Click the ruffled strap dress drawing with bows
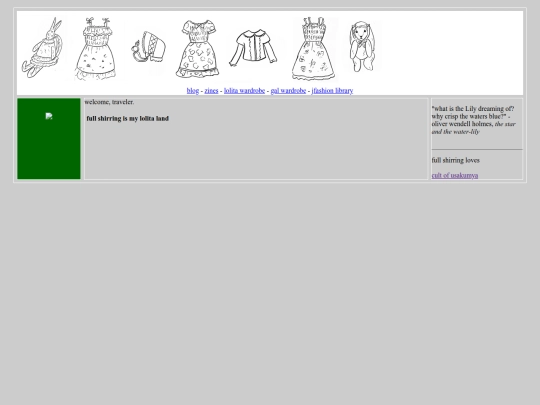 (x=95, y=49)
